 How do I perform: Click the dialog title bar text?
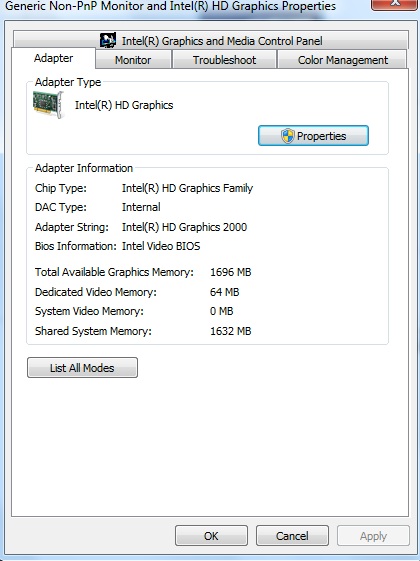(170, 6)
